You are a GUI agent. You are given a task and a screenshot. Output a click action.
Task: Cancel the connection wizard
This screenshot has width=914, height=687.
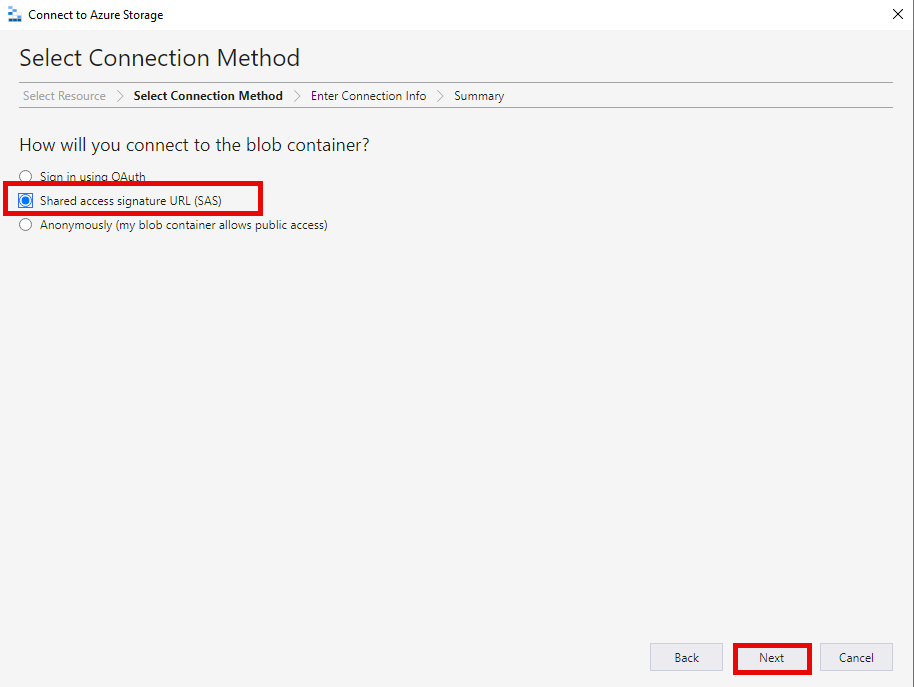point(856,657)
